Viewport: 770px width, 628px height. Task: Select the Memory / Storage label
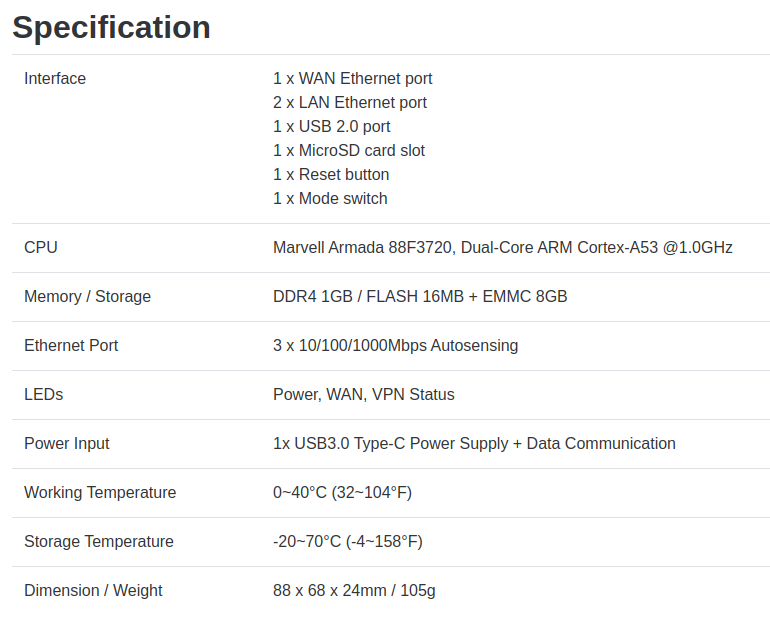(x=87, y=297)
